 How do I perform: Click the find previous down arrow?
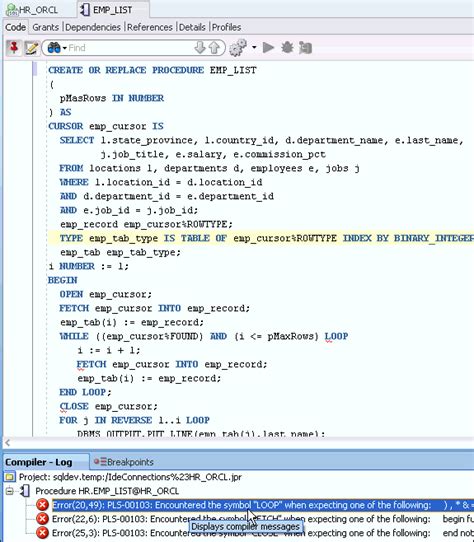200,48
